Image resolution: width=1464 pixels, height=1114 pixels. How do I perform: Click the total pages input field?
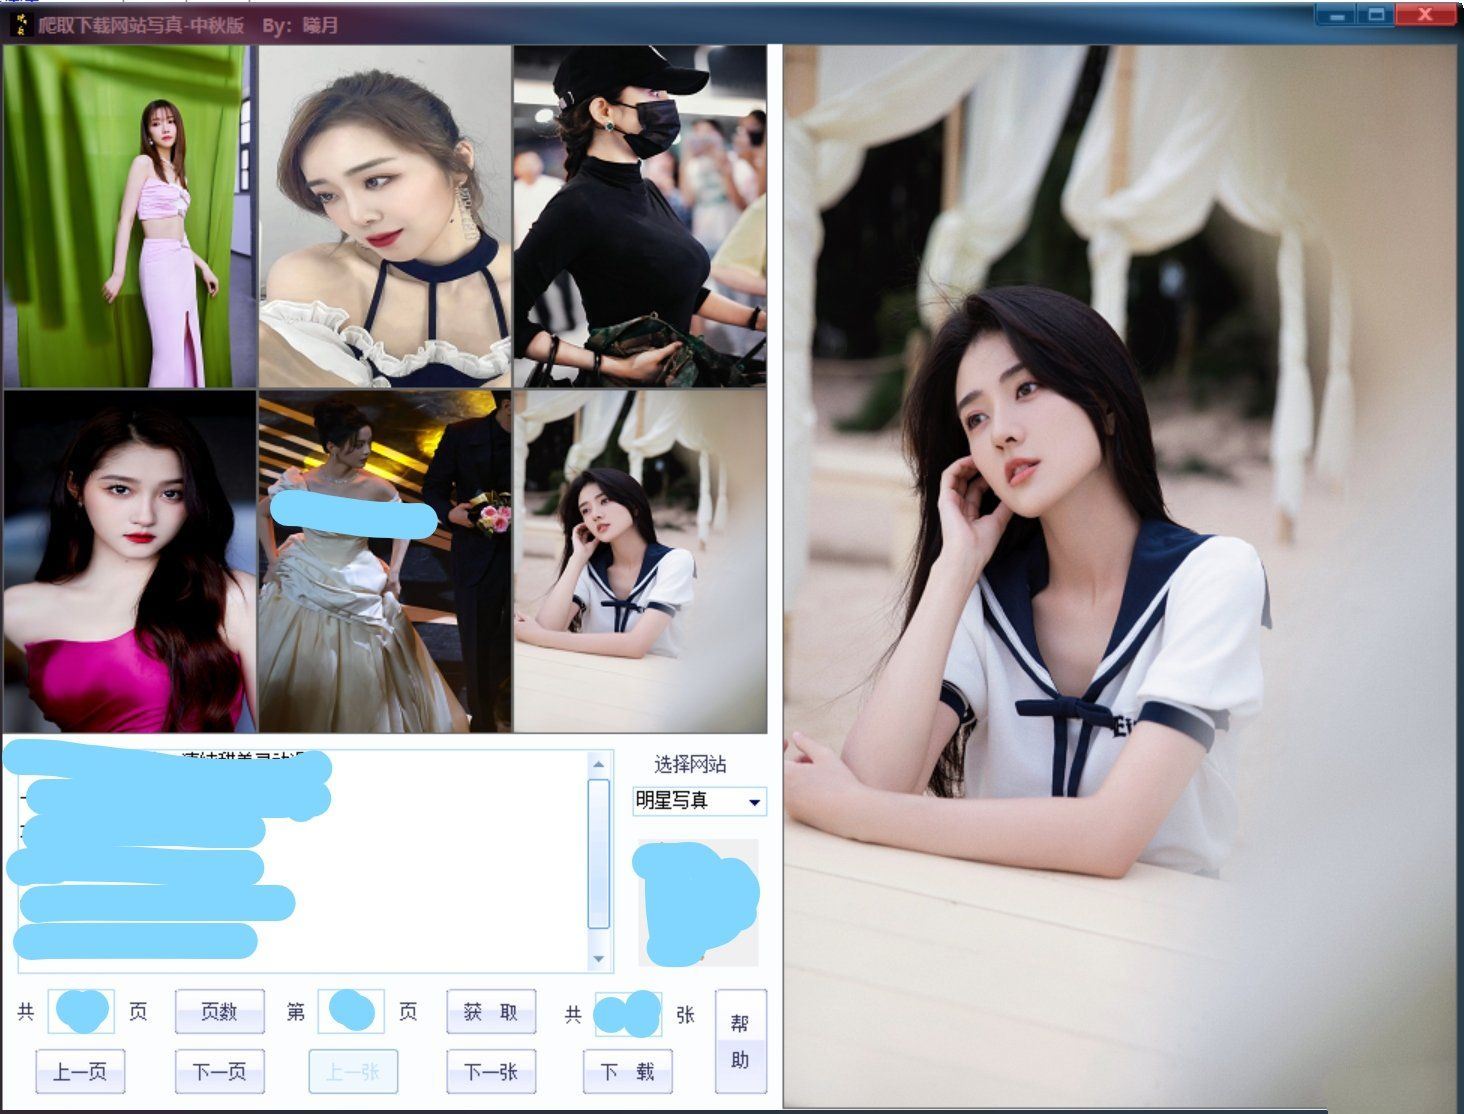click(81, 1011)
